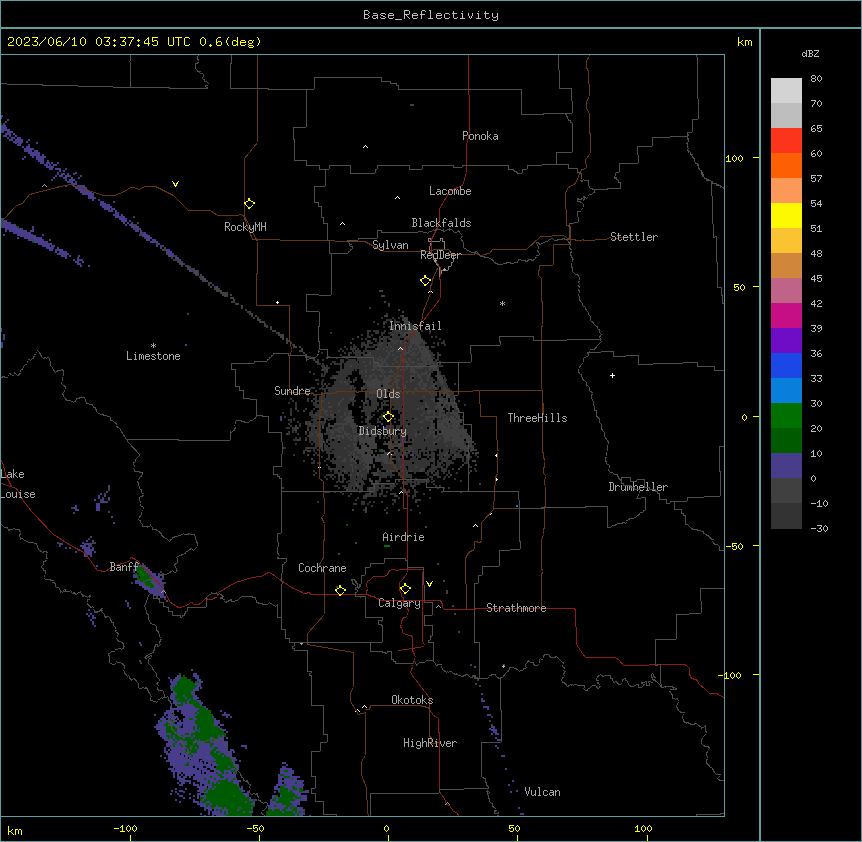Viewport: 862px width, 842px height.
Task: Click the asterisk marker east of Innisfail
Action: coord(502,303)
